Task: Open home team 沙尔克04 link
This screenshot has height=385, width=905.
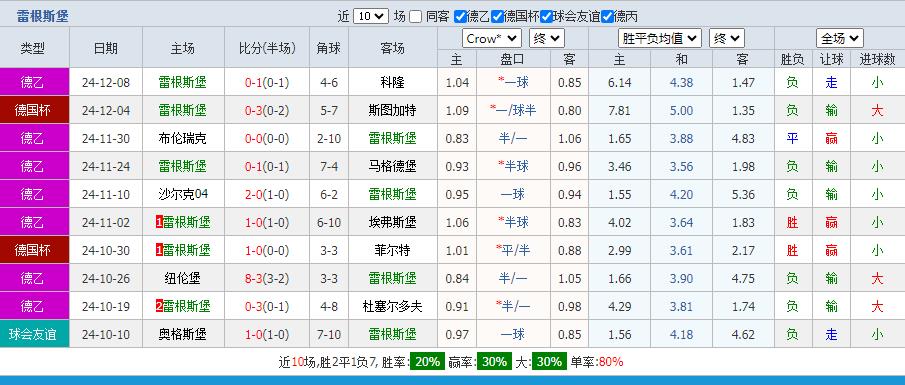Action: pos(183,194)
